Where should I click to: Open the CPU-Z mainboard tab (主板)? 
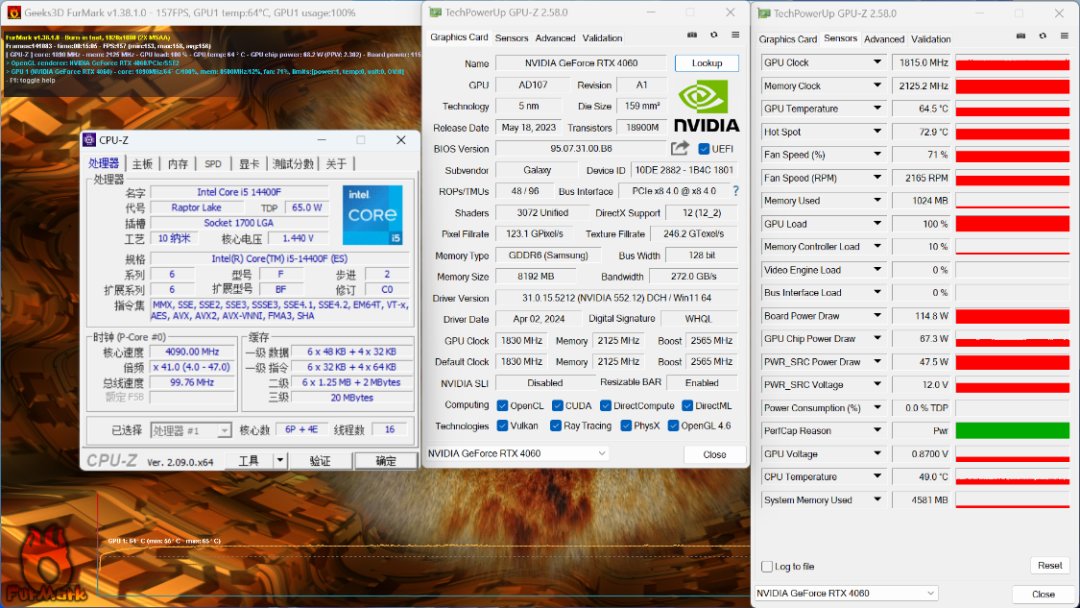click(x=143, y=164)
